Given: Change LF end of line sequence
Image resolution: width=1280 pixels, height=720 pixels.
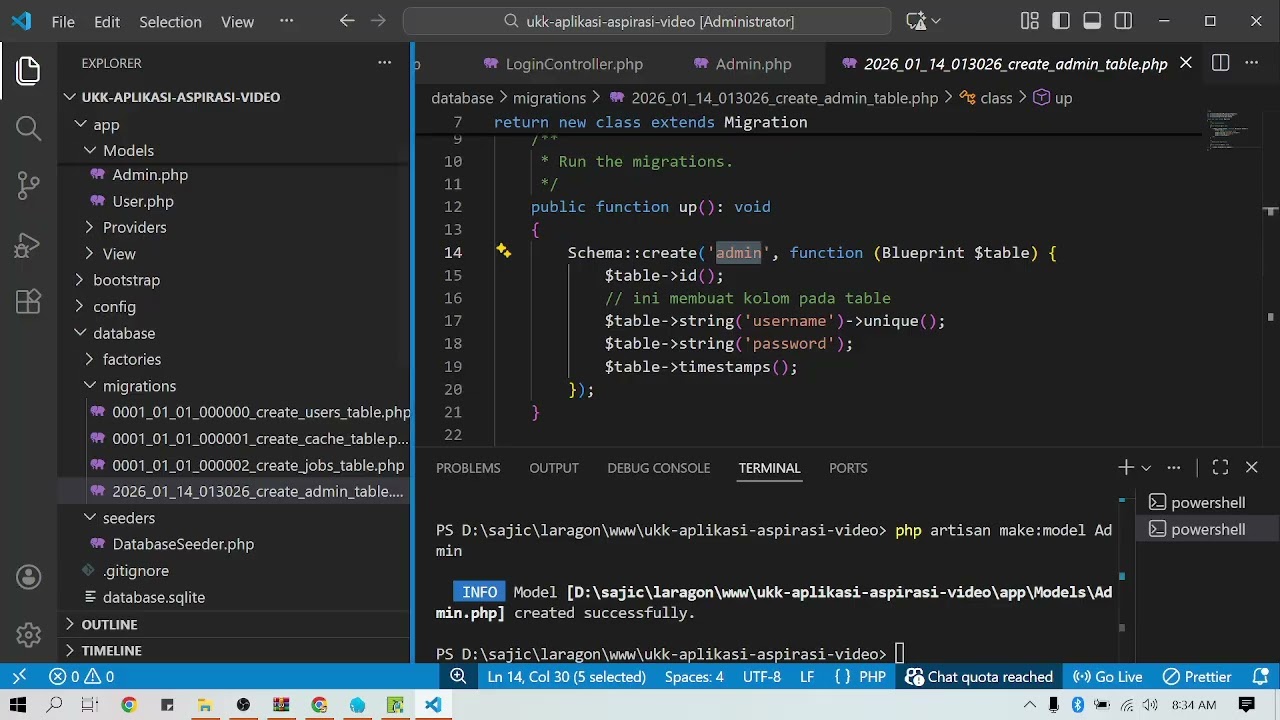Looking at the screenshot, I should [x=807, y=677].
